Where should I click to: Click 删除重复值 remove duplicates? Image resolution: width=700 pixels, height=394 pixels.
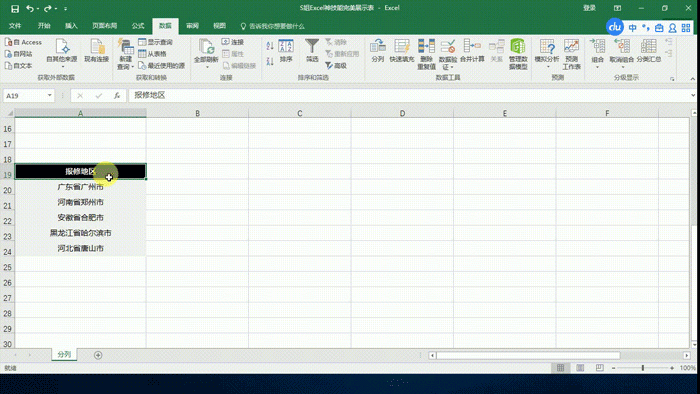[426, 54]
